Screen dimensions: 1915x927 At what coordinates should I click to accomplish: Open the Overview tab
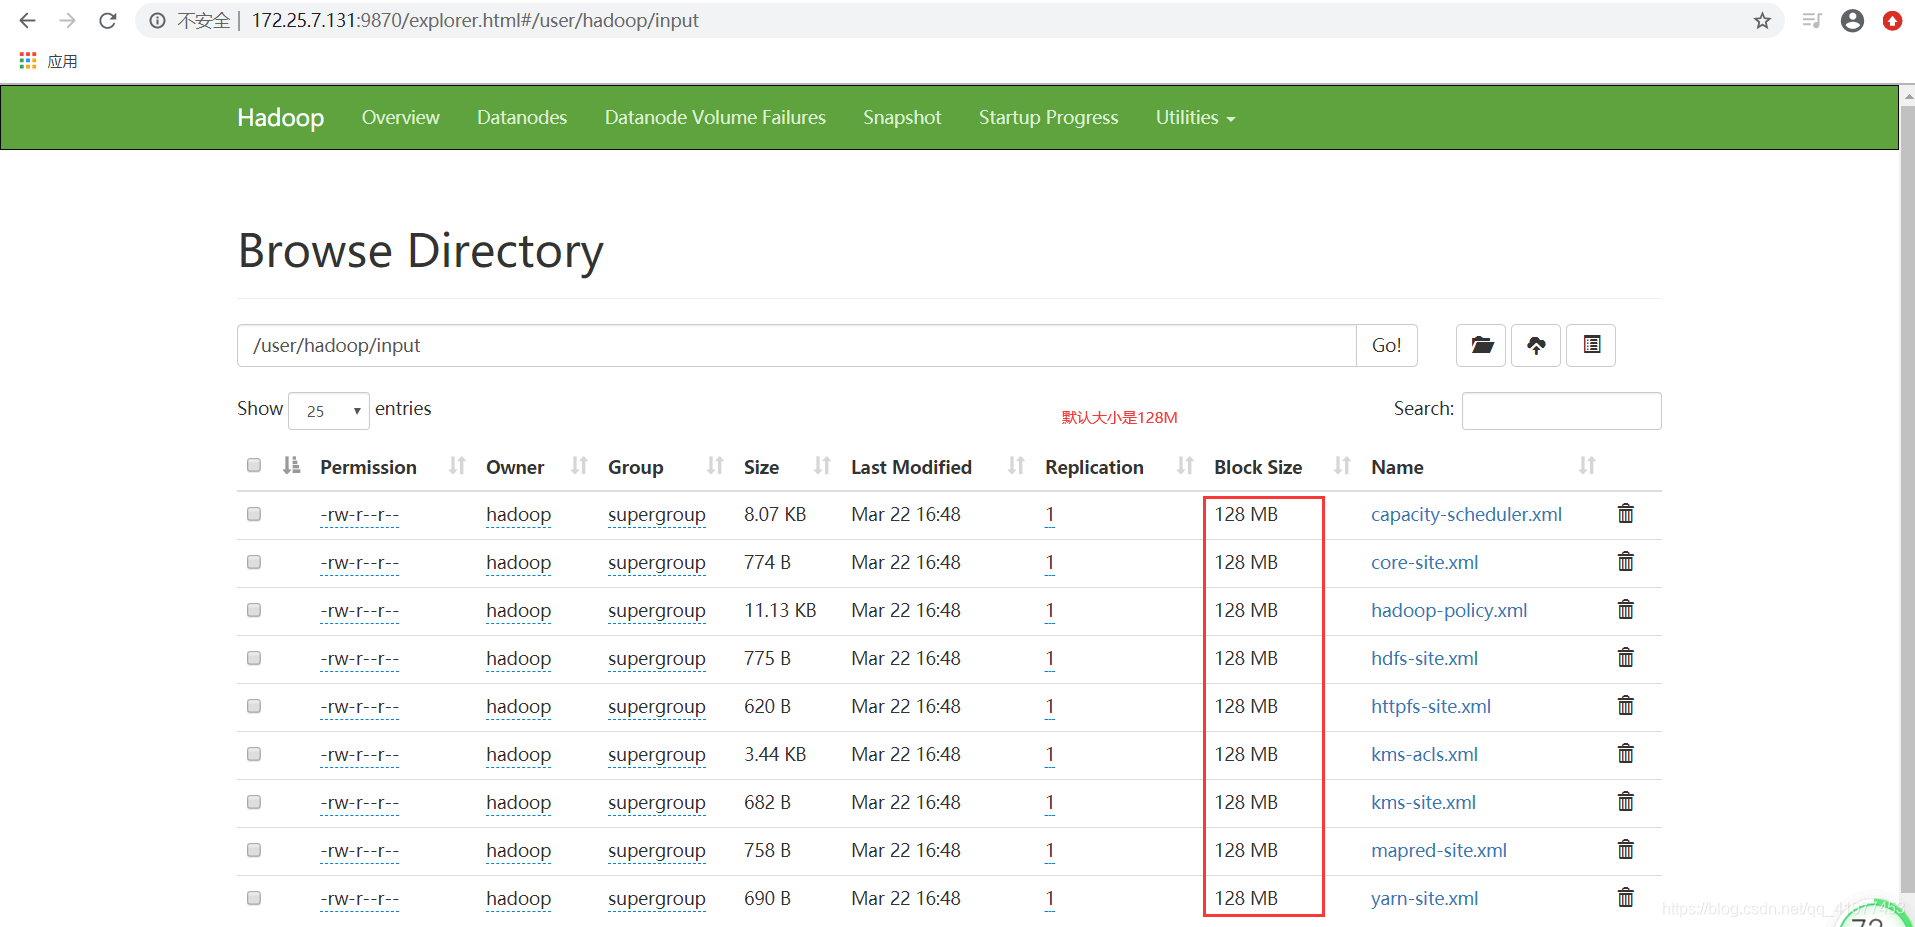coord(400,117)
